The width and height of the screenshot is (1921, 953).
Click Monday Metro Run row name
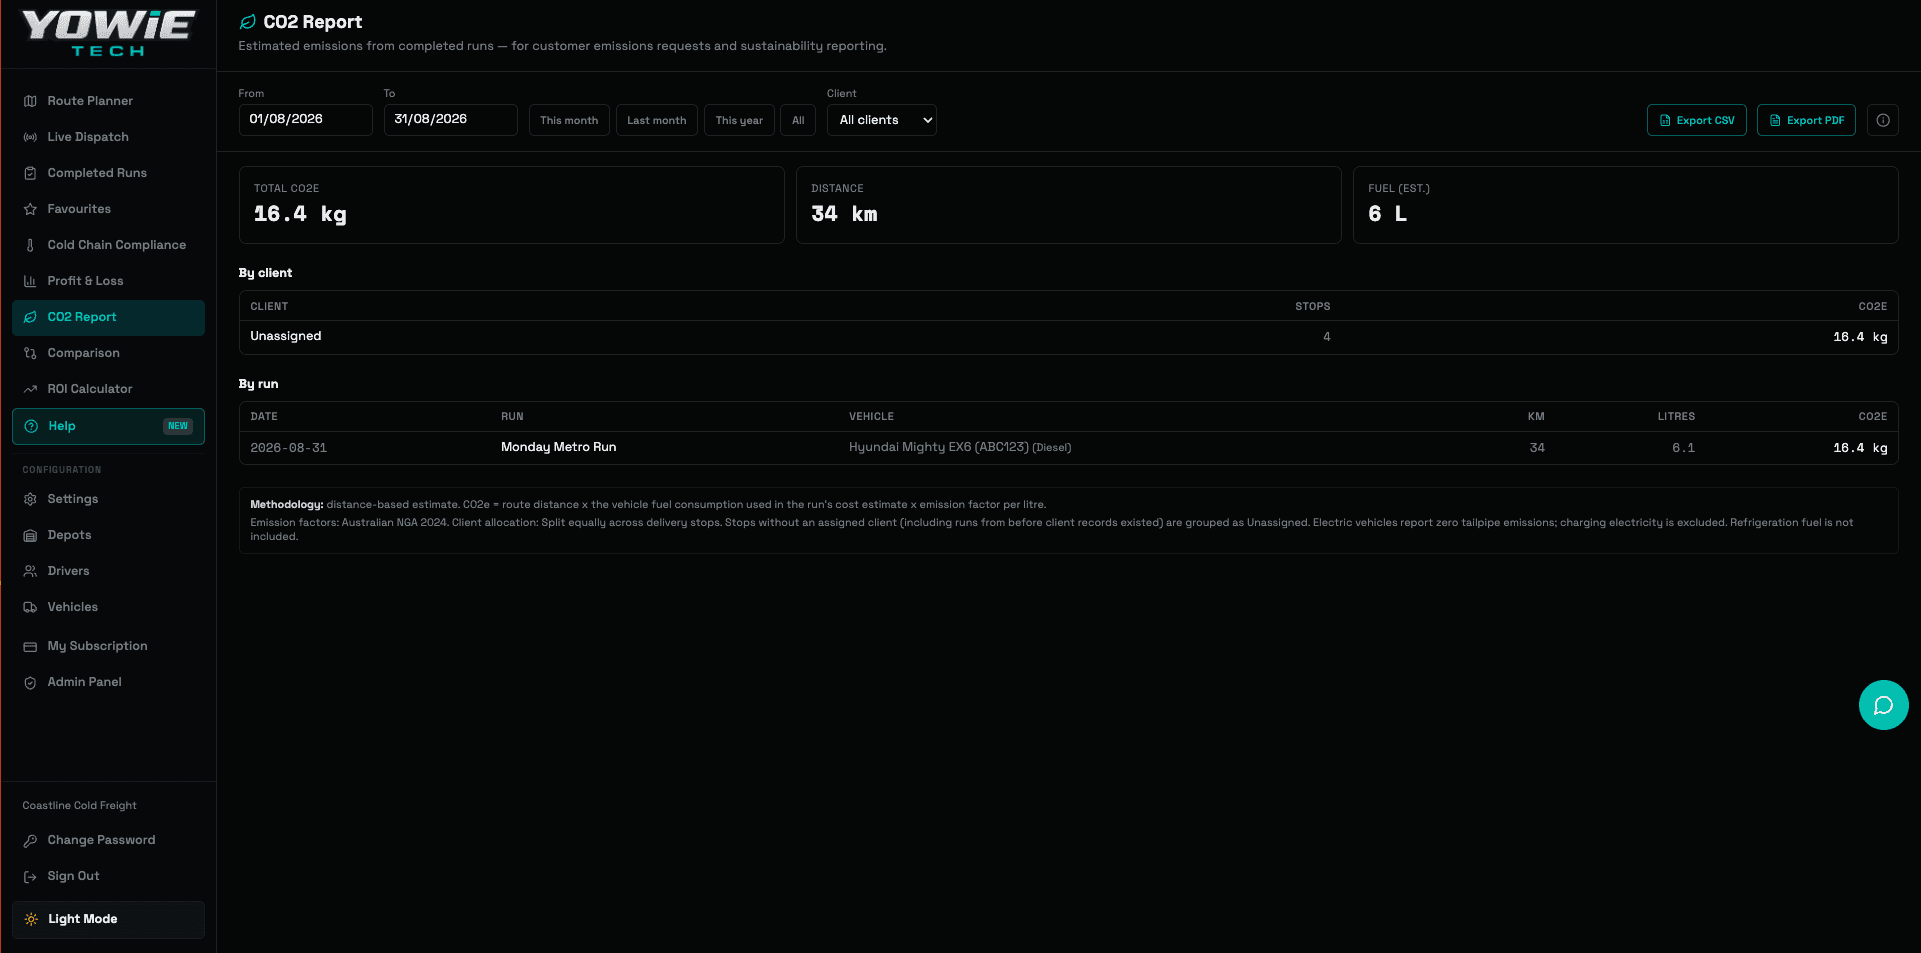[x=558, y=447]
